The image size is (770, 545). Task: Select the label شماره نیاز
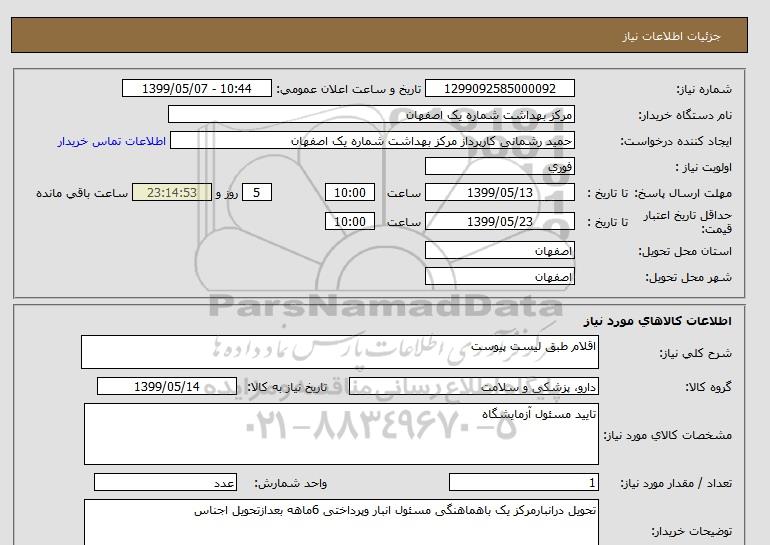pos(704,89)
